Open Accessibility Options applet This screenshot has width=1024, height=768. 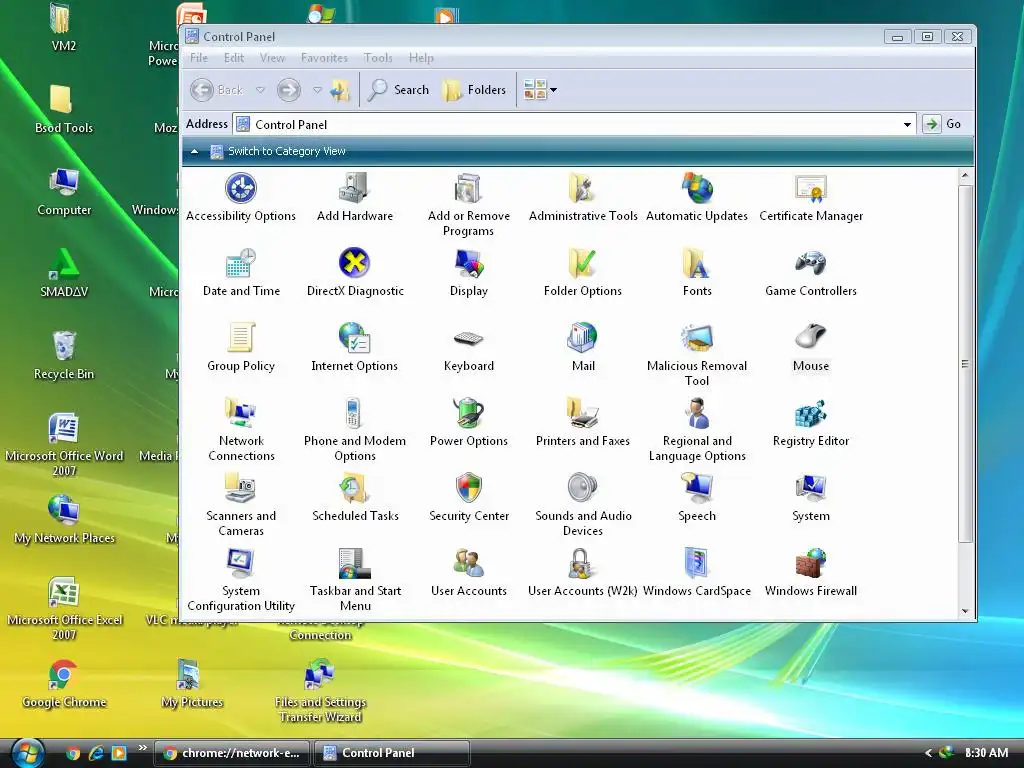pos(241,188)
